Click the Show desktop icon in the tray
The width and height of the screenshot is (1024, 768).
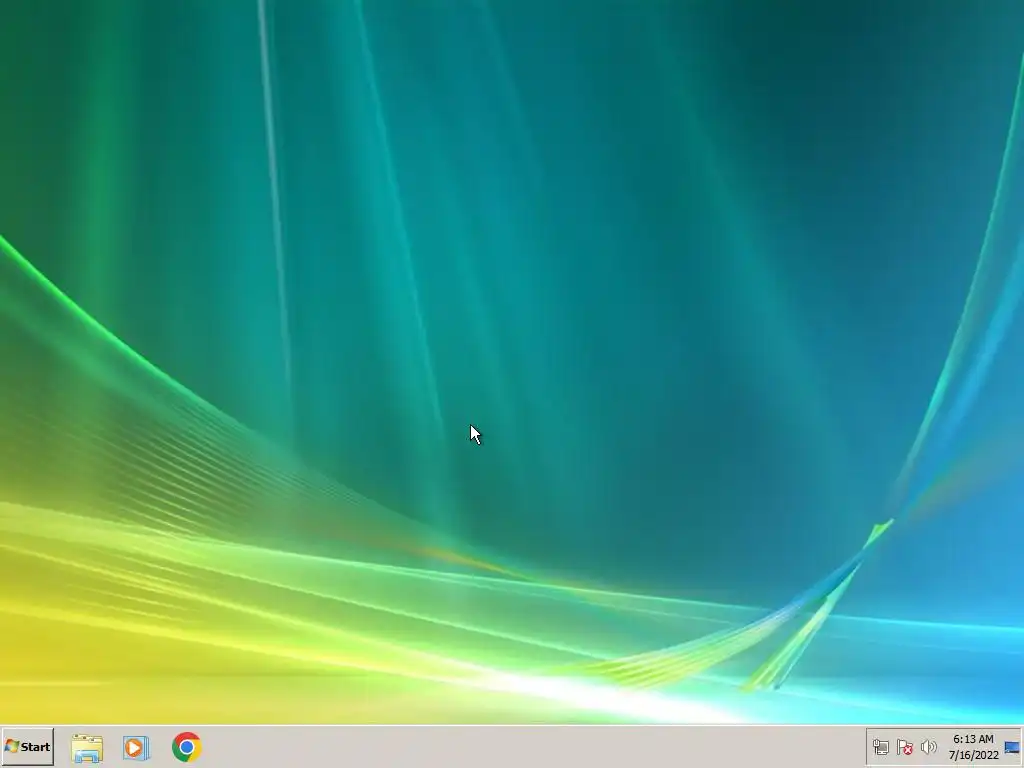1012,748
